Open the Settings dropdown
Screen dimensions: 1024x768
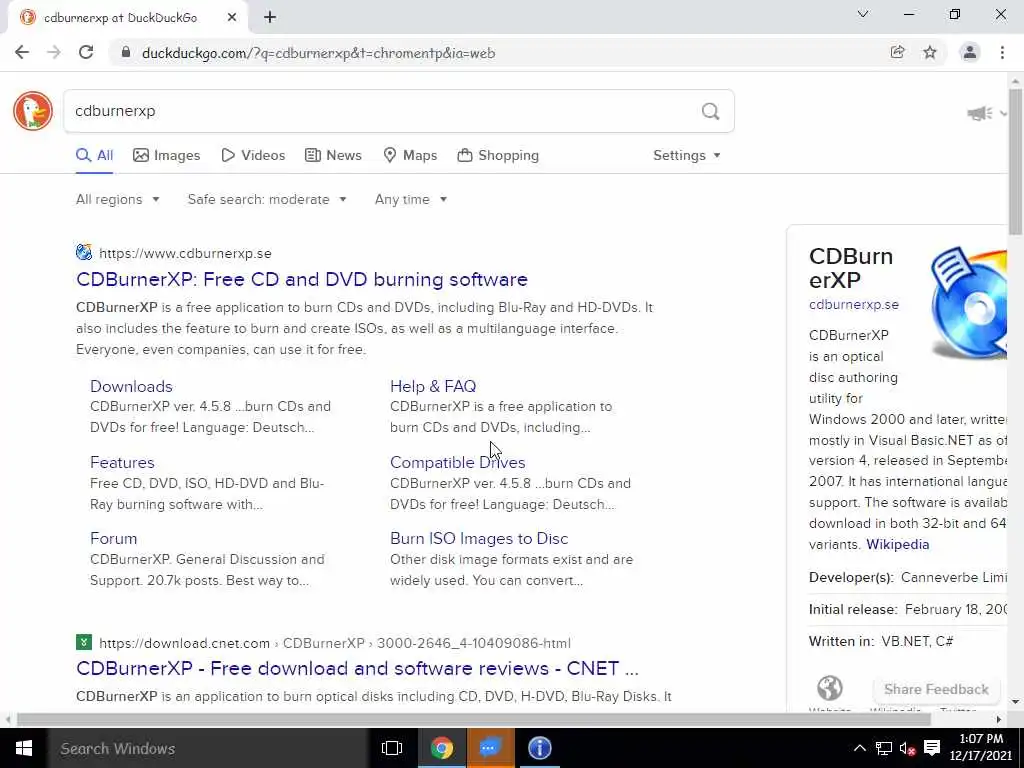tap(687, 155)
